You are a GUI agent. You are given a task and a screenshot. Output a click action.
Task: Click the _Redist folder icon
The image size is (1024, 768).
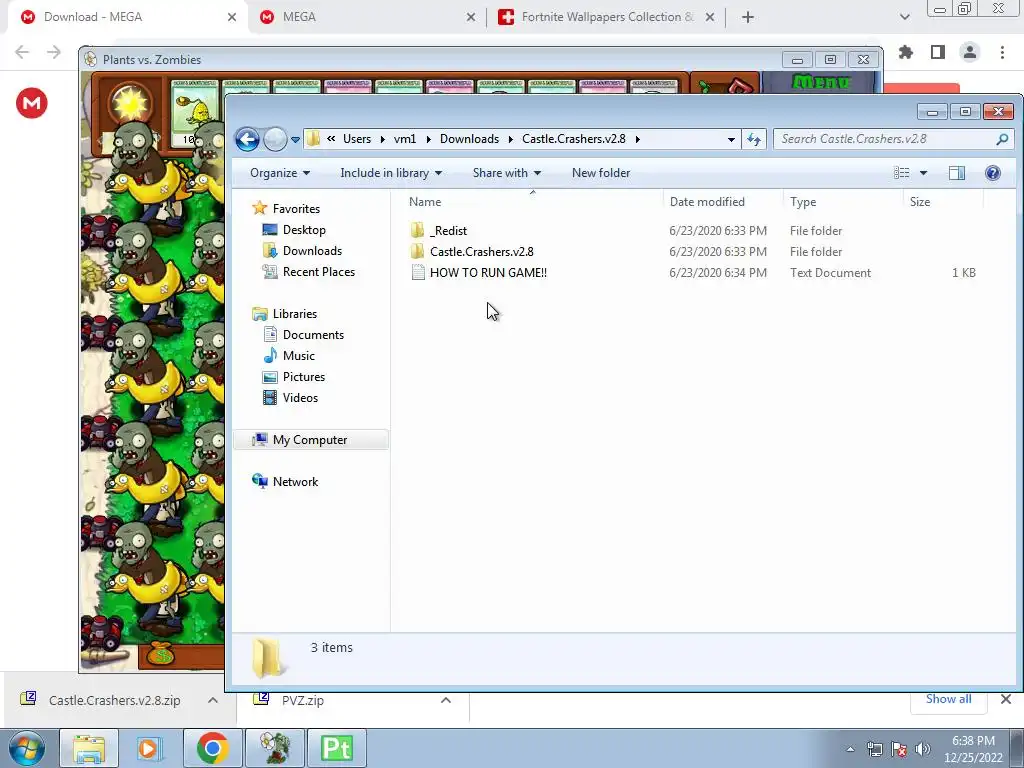[417, 231]
